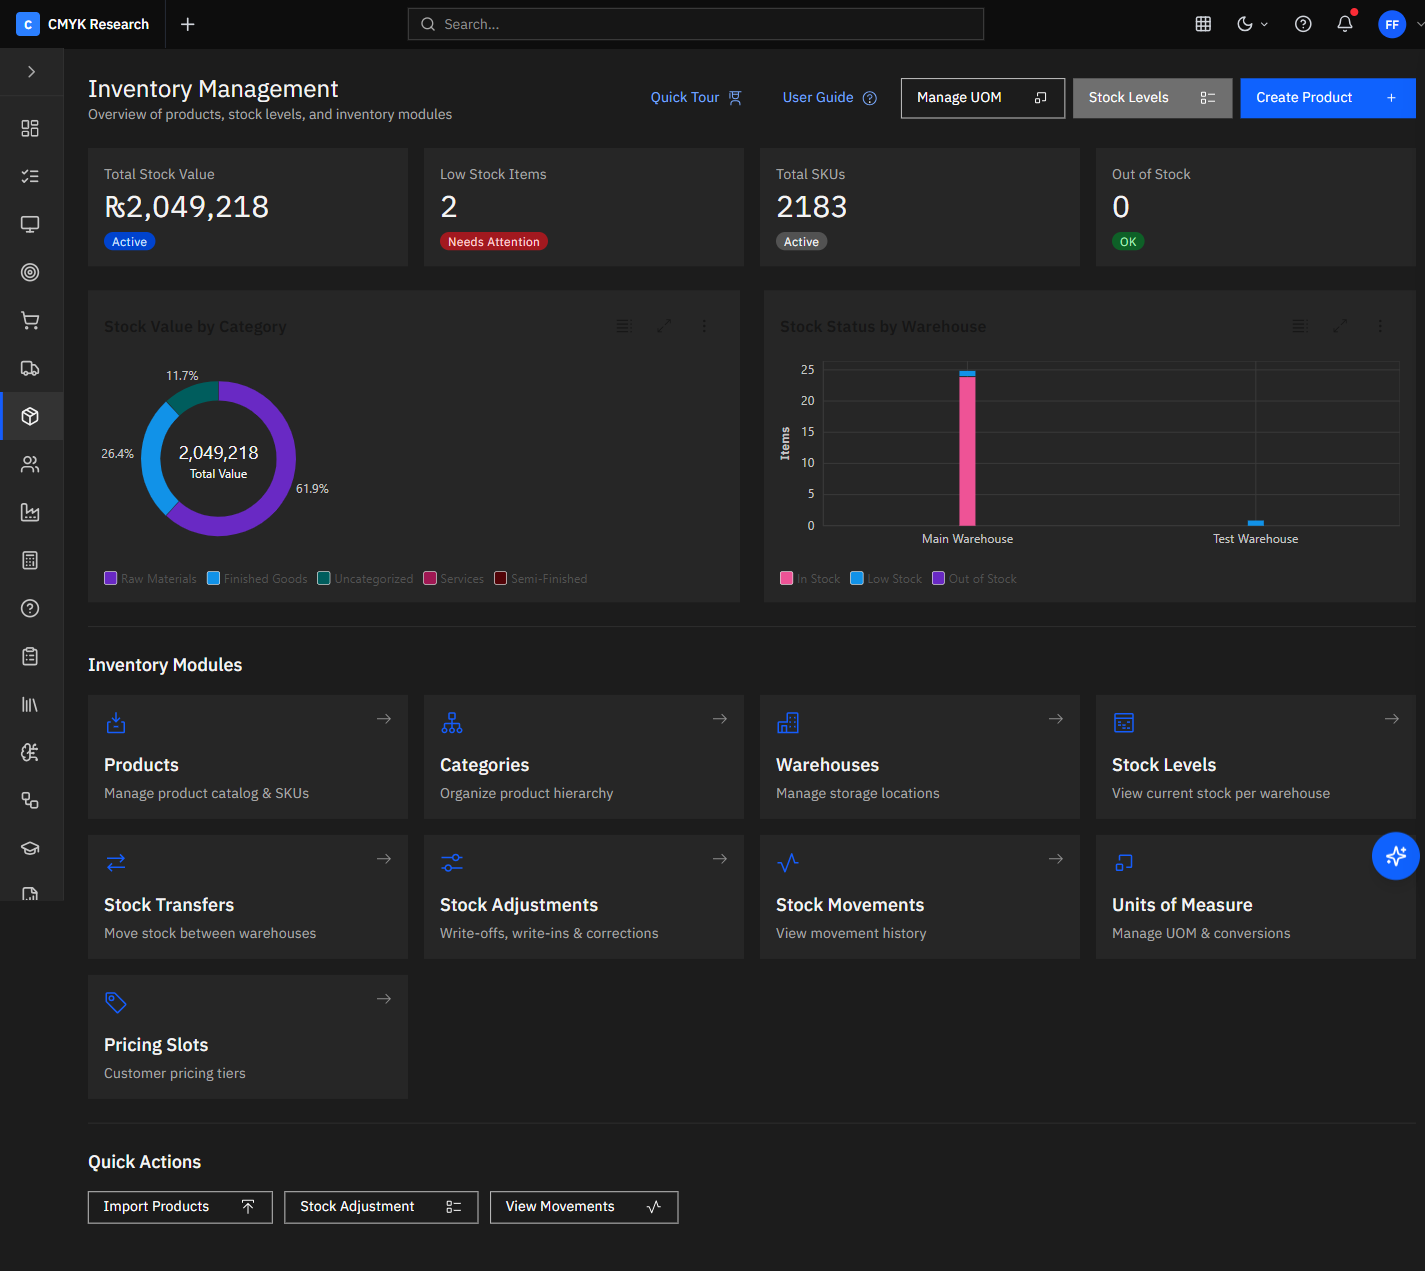Open the User Guide link
Image resolution: width=1425 pixels, height=1271 pixels.
pos(829,98)
